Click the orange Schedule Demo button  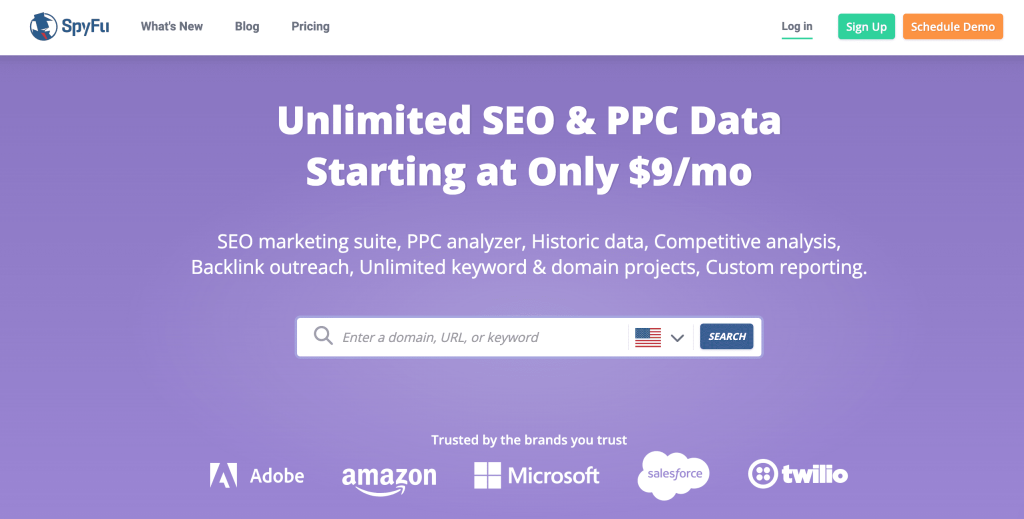(952, 27)
